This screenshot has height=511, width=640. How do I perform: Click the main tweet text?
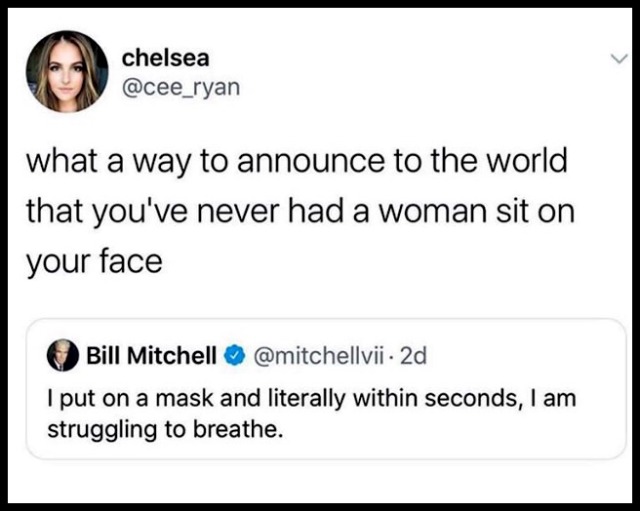pos(300,211)
